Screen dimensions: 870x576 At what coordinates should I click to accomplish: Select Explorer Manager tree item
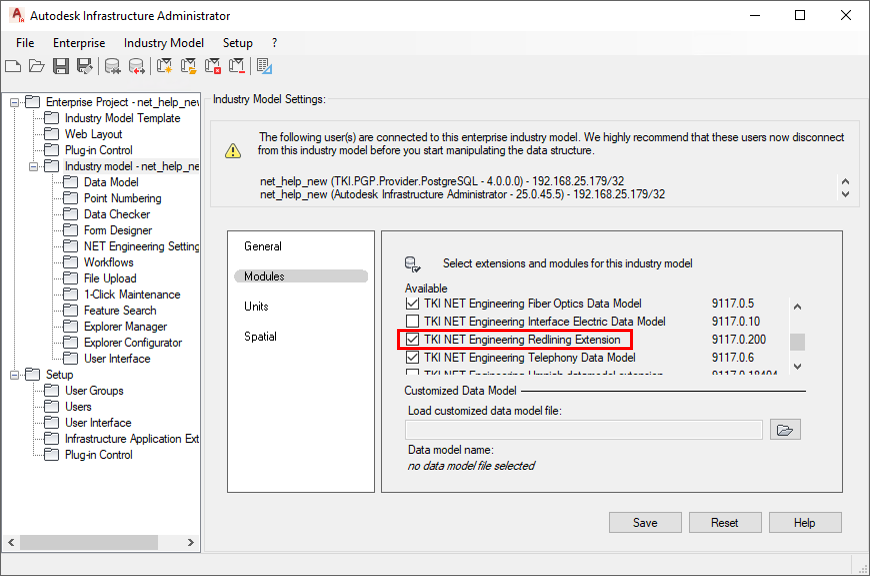(x=125, y=327)
